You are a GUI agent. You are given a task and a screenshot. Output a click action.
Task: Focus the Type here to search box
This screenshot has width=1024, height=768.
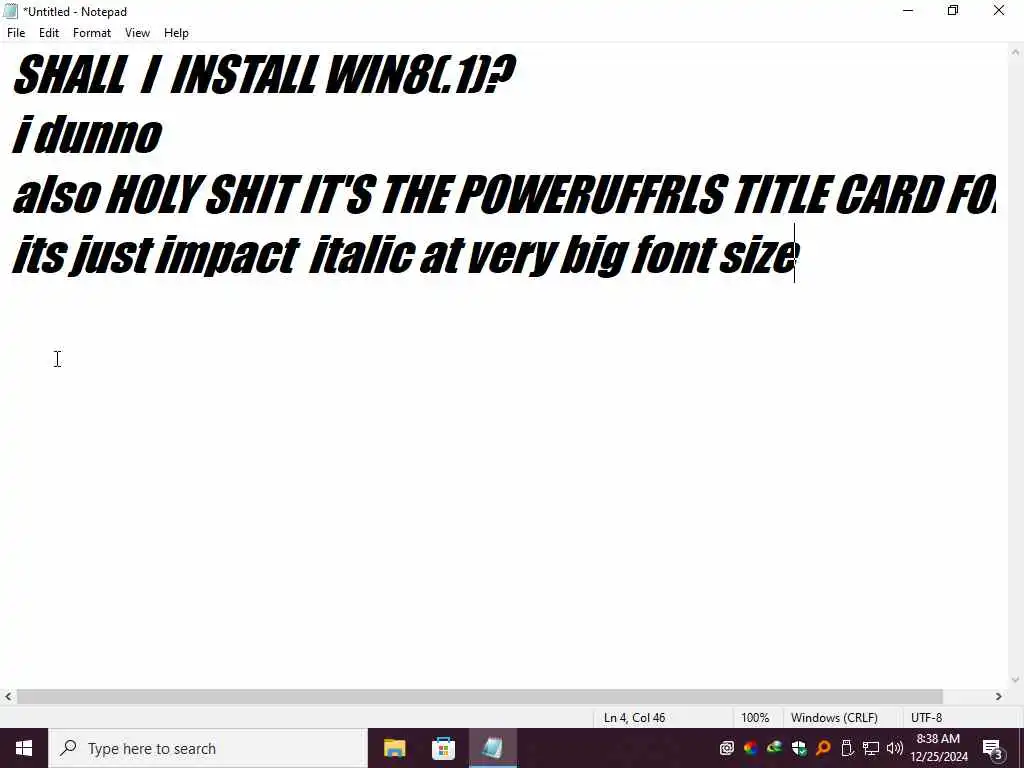coord(208,748)
